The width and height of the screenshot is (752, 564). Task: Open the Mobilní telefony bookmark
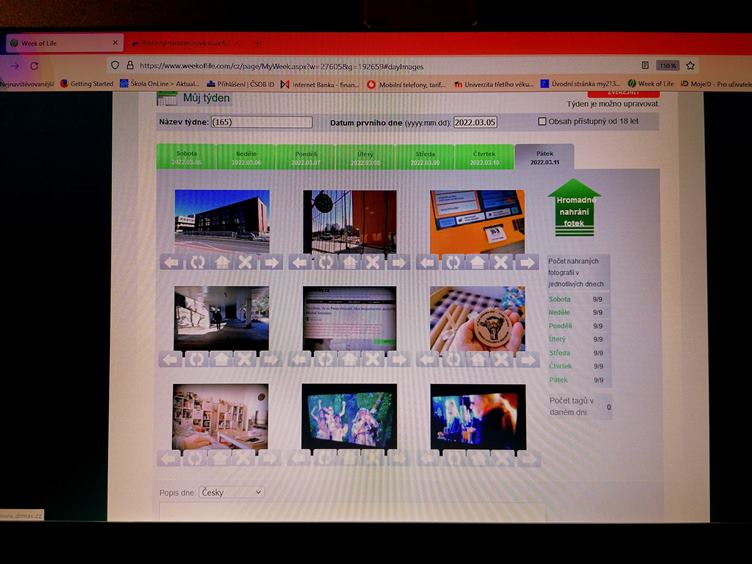coord(406,84)
